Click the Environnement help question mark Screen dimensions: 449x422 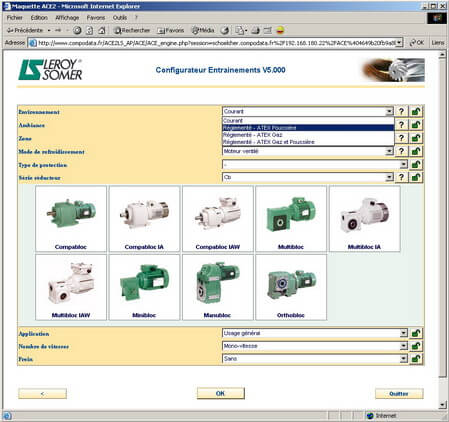(401, 111)
